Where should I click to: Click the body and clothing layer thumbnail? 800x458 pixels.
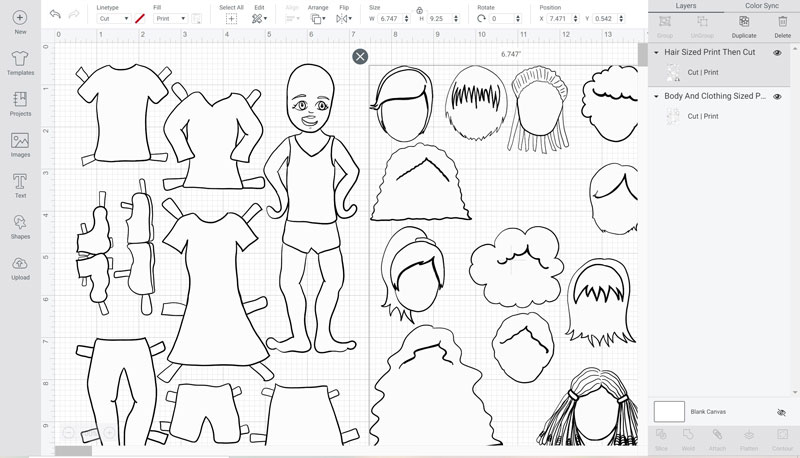click(673, 117)
